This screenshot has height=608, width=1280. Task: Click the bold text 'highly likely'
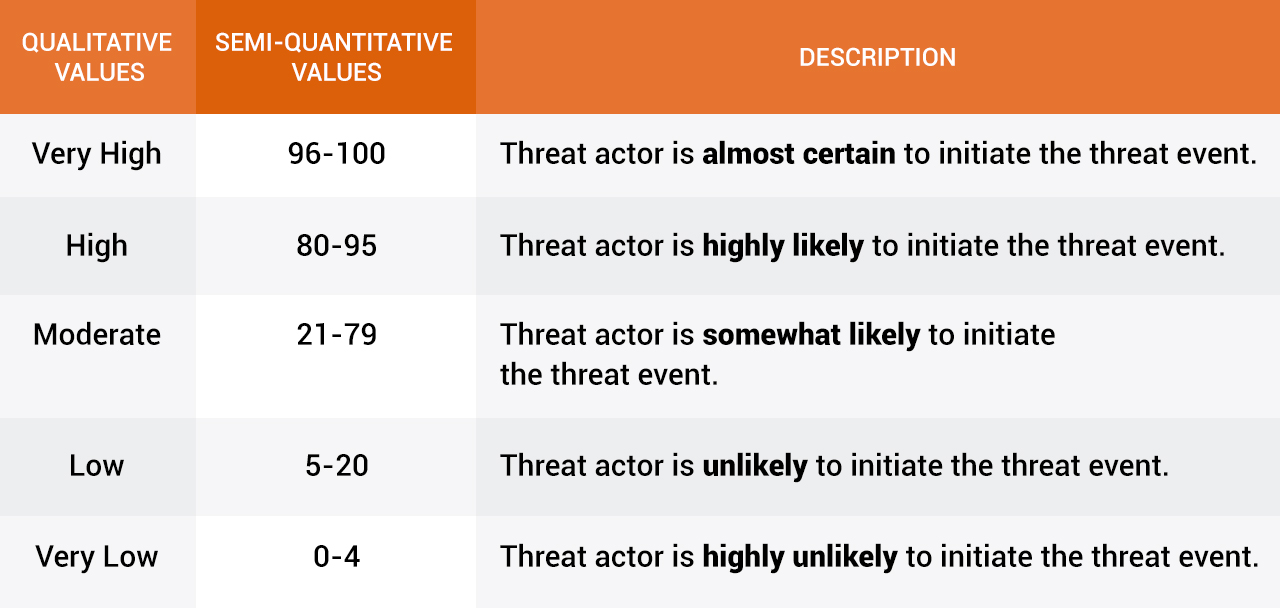tap(783, 247)
